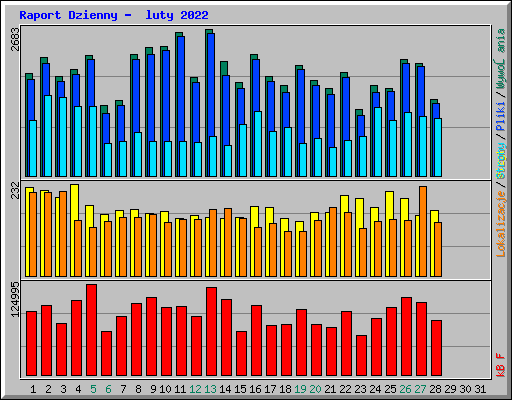The height and width of the screenshot is (400, 512).
Task: Click the 232 y-axis value label
Action: [15, 190]
